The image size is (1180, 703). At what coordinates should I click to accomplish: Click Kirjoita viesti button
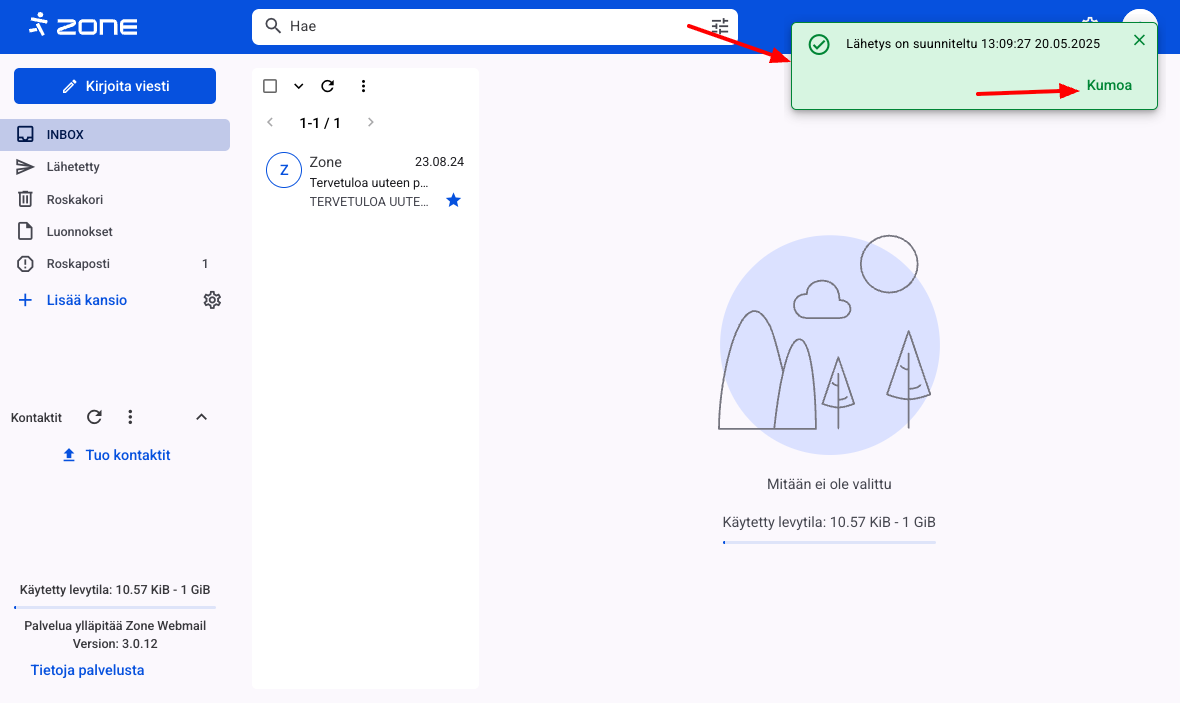115,86
